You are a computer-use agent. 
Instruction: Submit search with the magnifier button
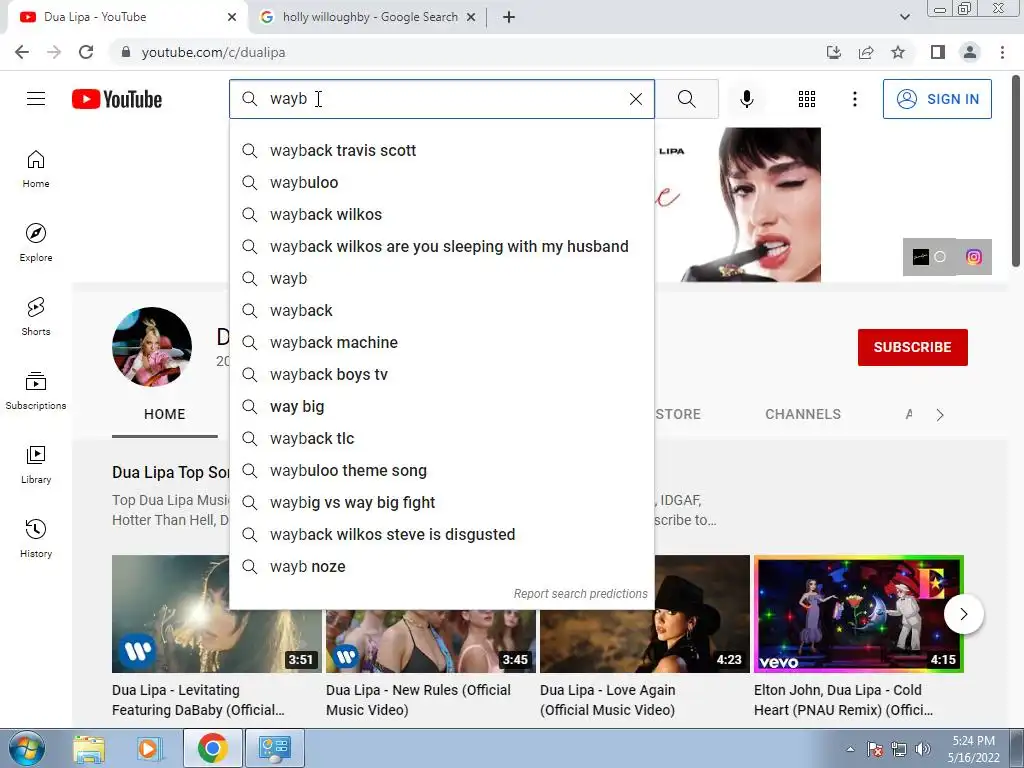(x=686, y=99)
